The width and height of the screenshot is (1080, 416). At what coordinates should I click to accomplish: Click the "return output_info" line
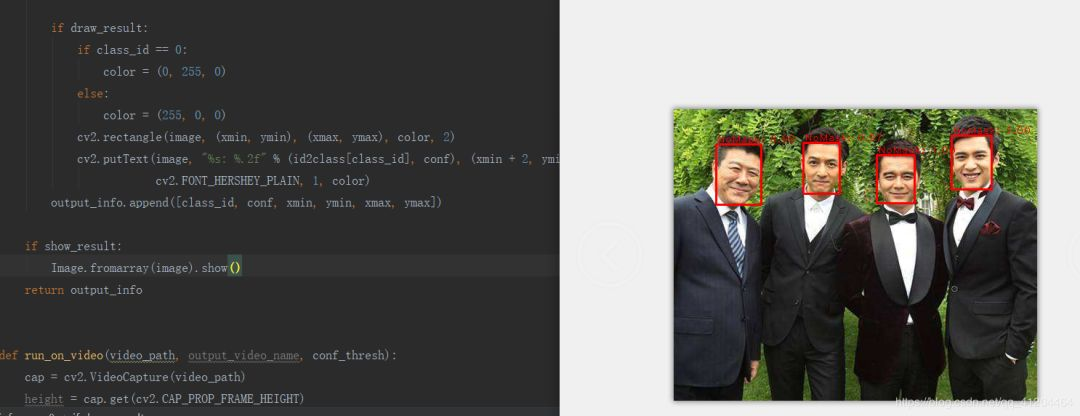point(83,290)
